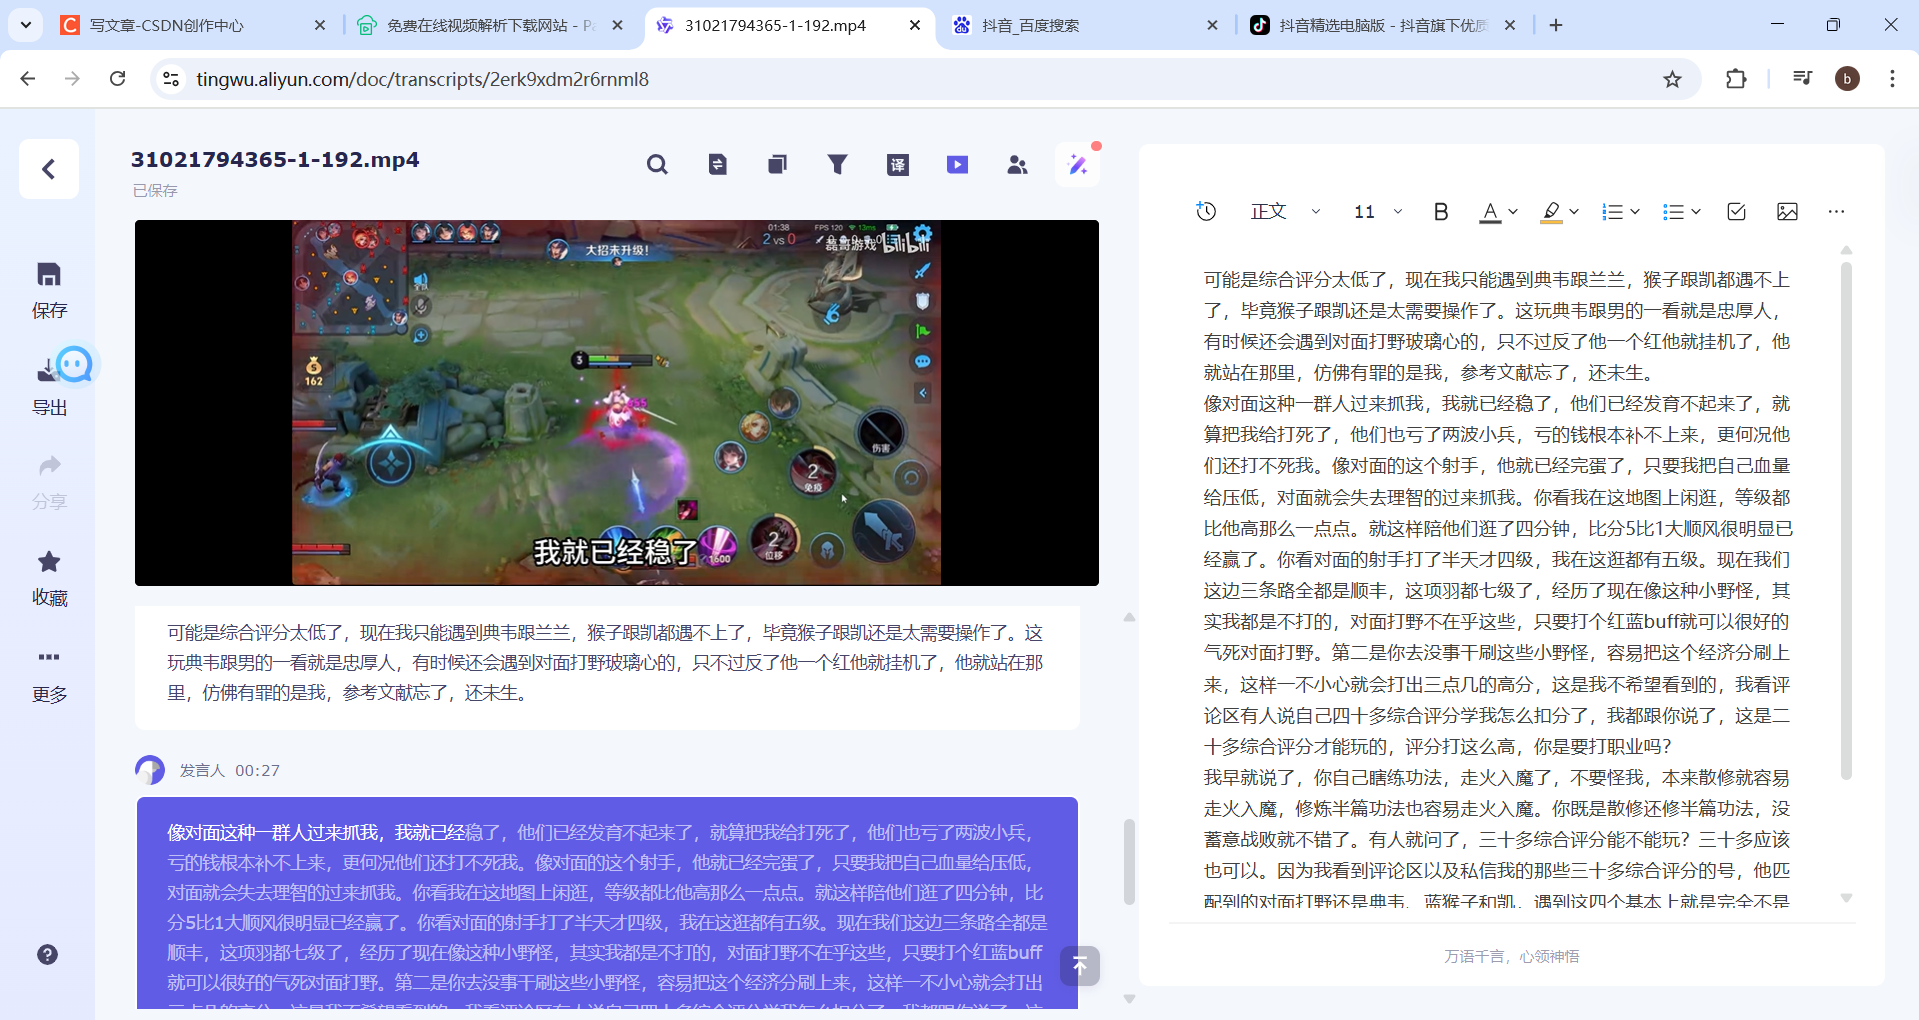Click the transcript search magnifier icon
The width and height of the screenshot is (1919, 1020).
(x=657, y=165)
